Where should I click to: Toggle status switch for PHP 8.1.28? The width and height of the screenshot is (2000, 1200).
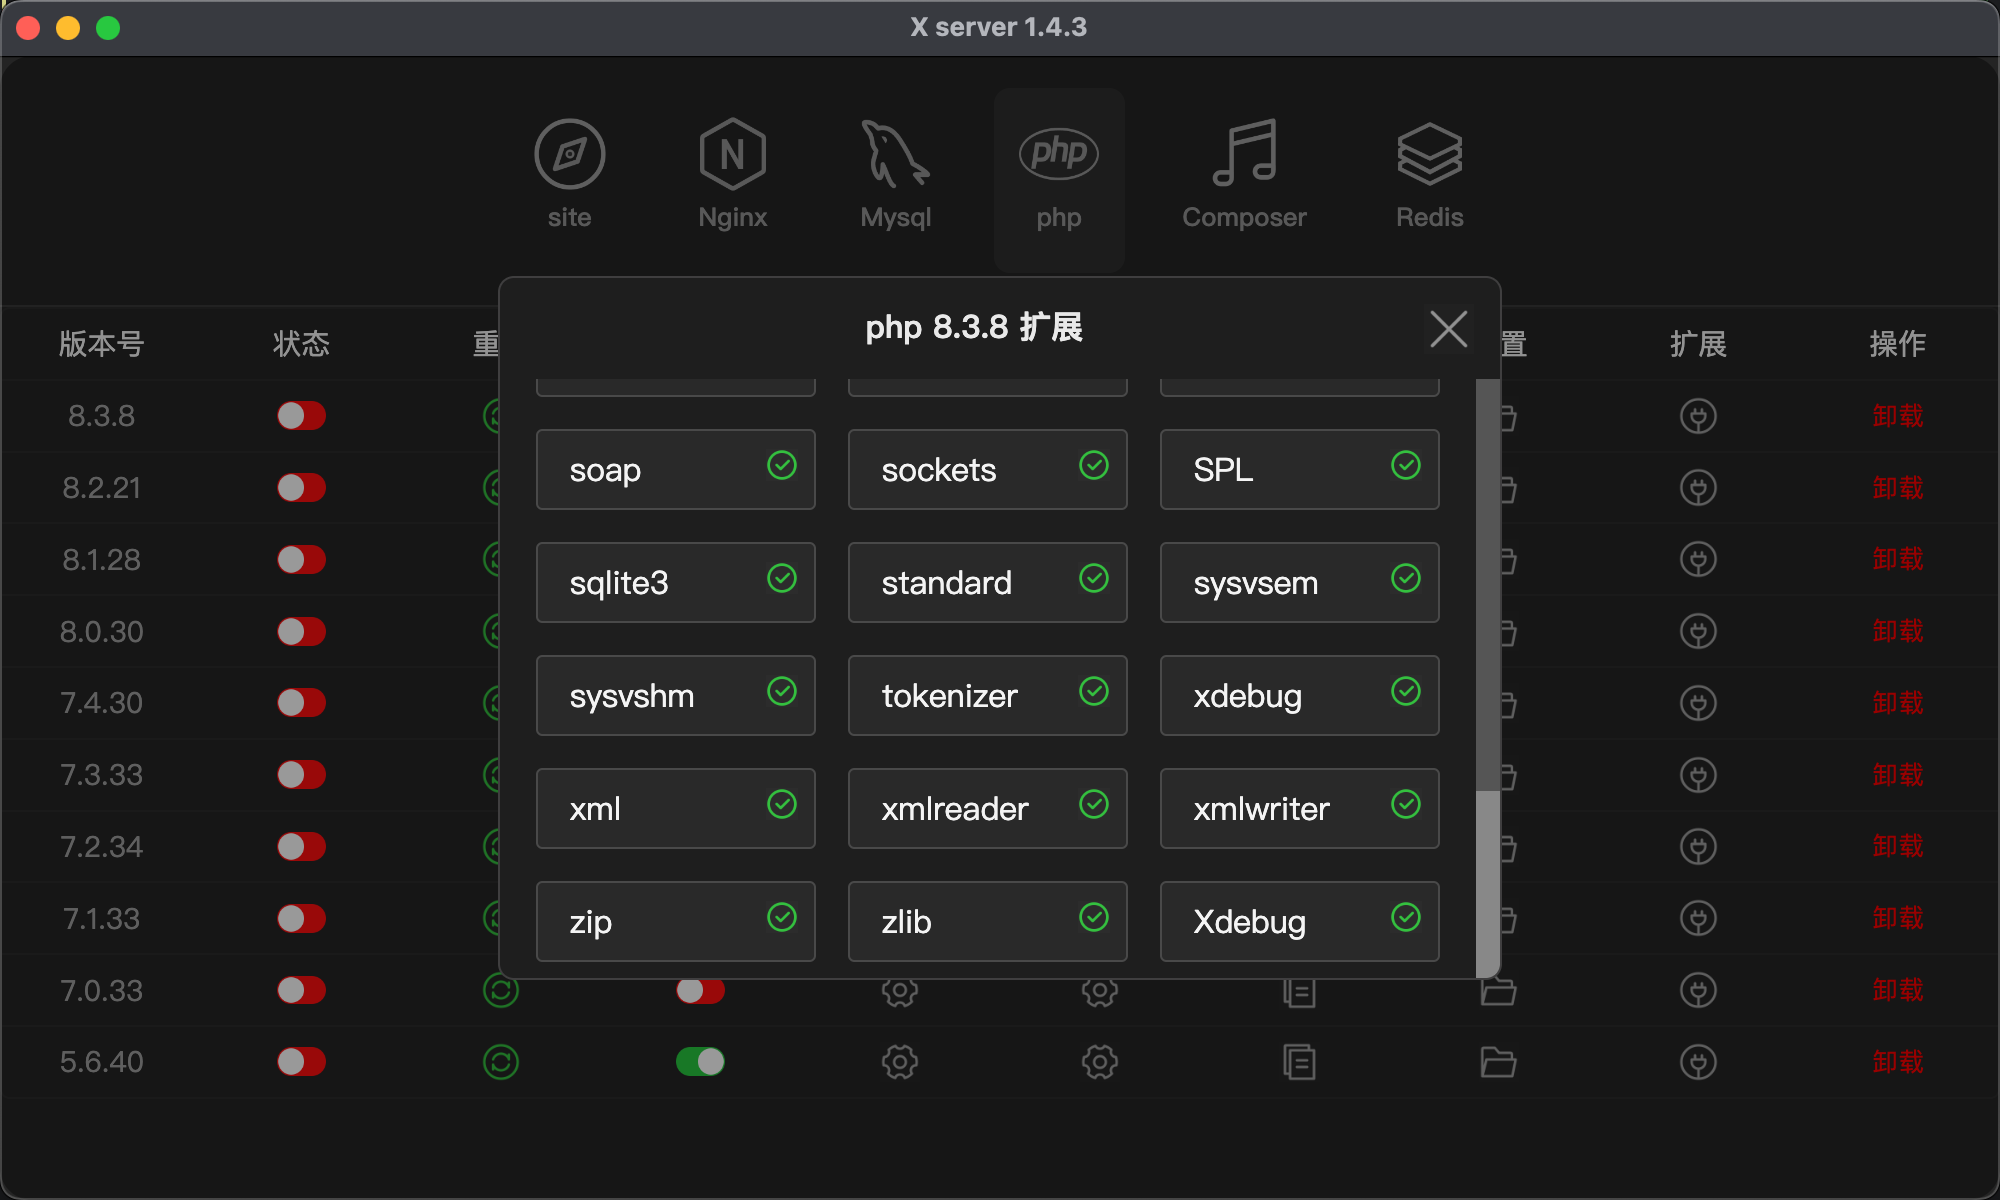(x=301, y=560)
